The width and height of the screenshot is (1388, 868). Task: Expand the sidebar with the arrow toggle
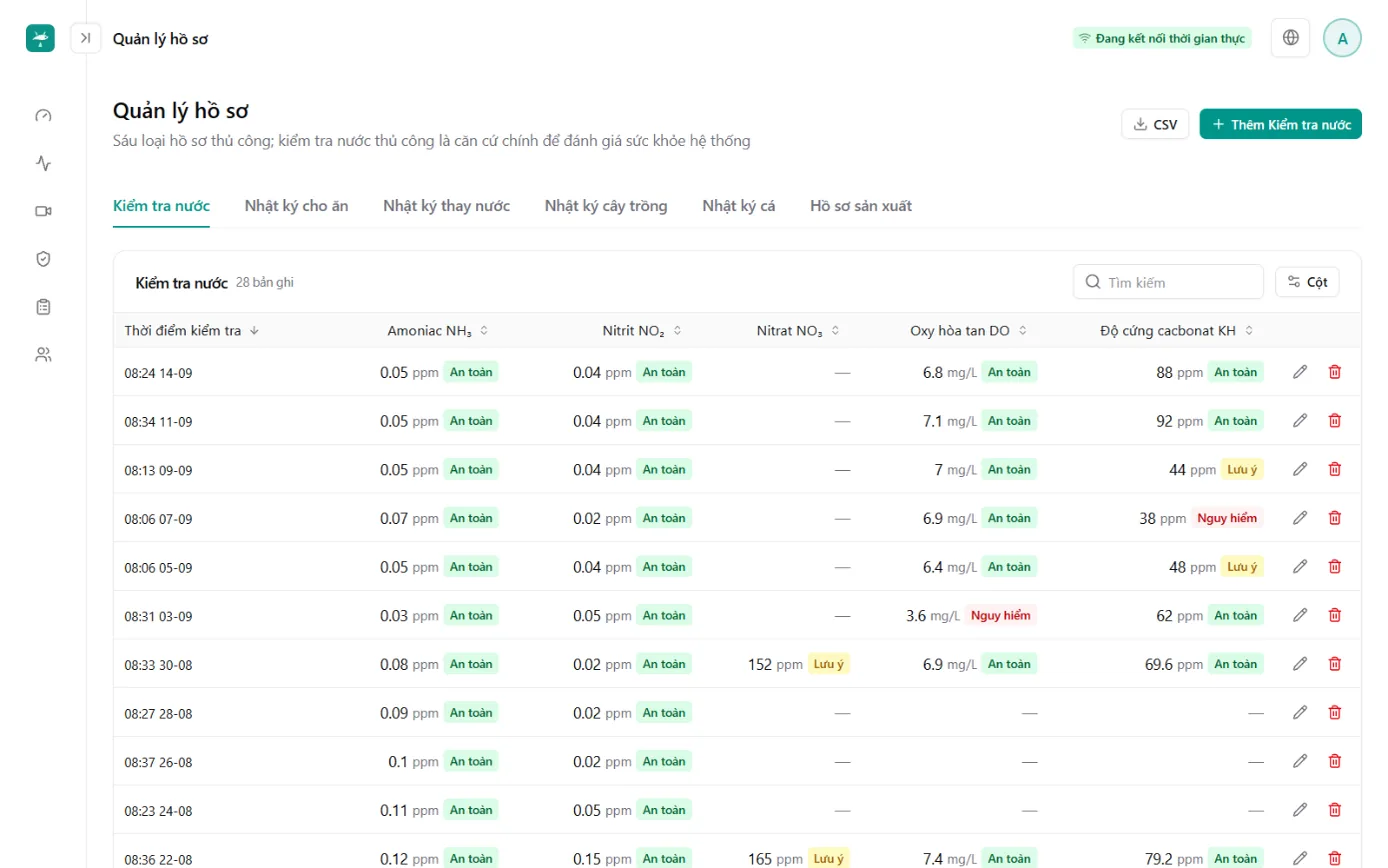(86, 38)
